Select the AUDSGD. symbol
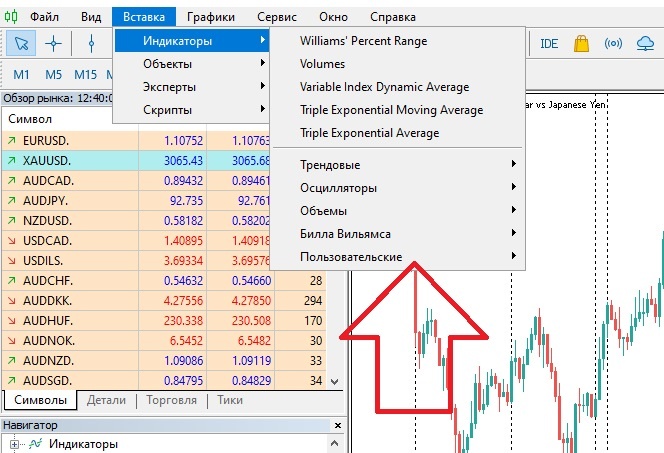This screenshot has height=453, width=664. pyautogui.click(x=47, y=381)
